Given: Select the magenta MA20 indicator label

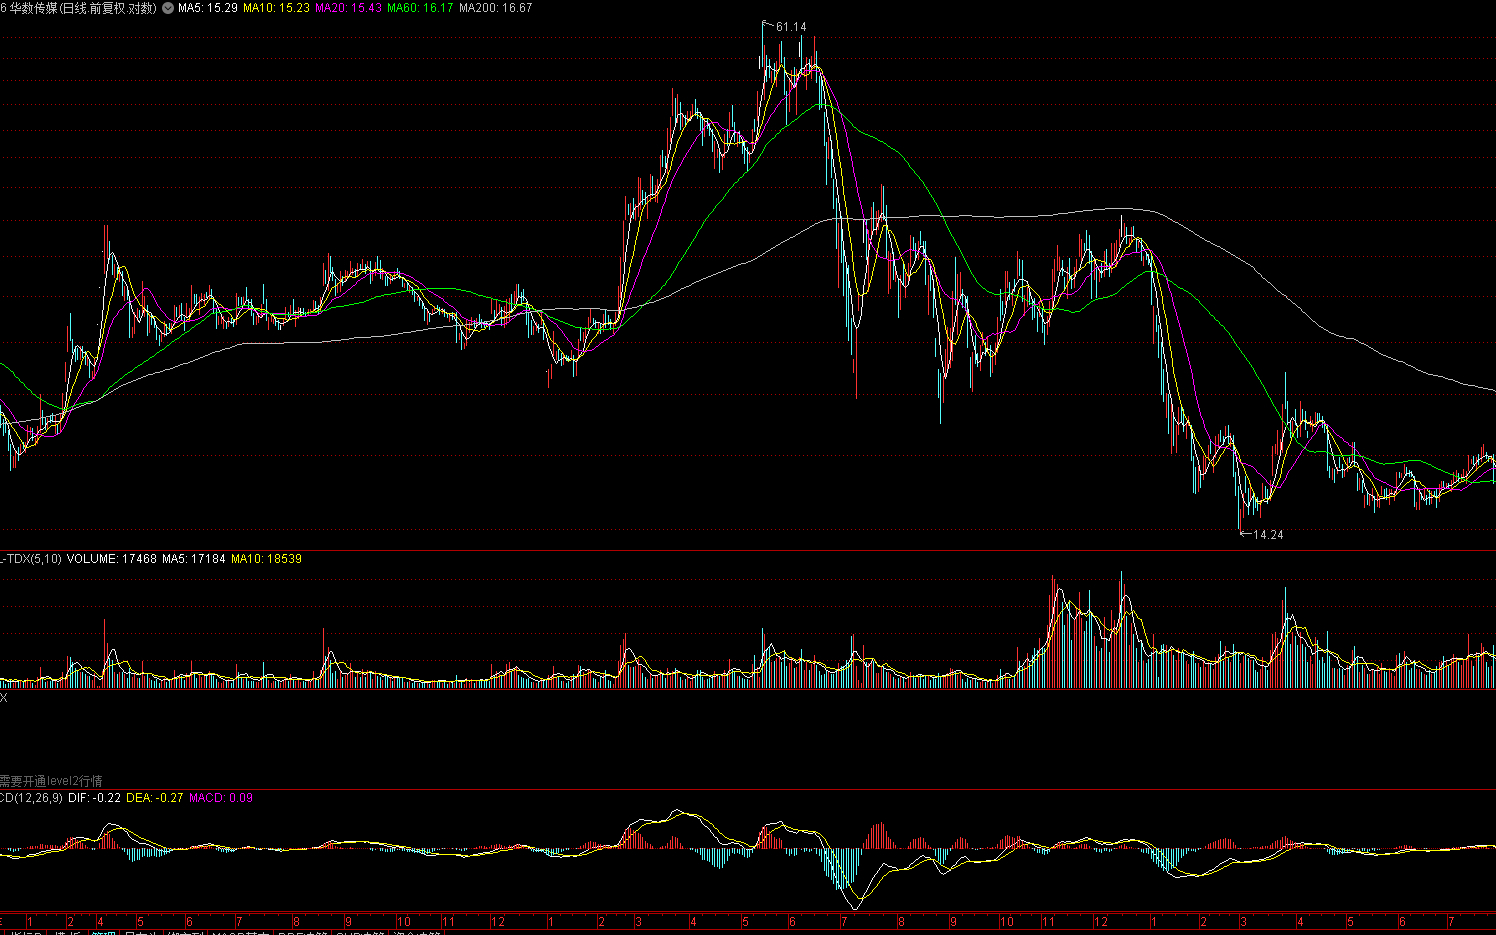Looking at the screenshot, I should coord(348,8).
